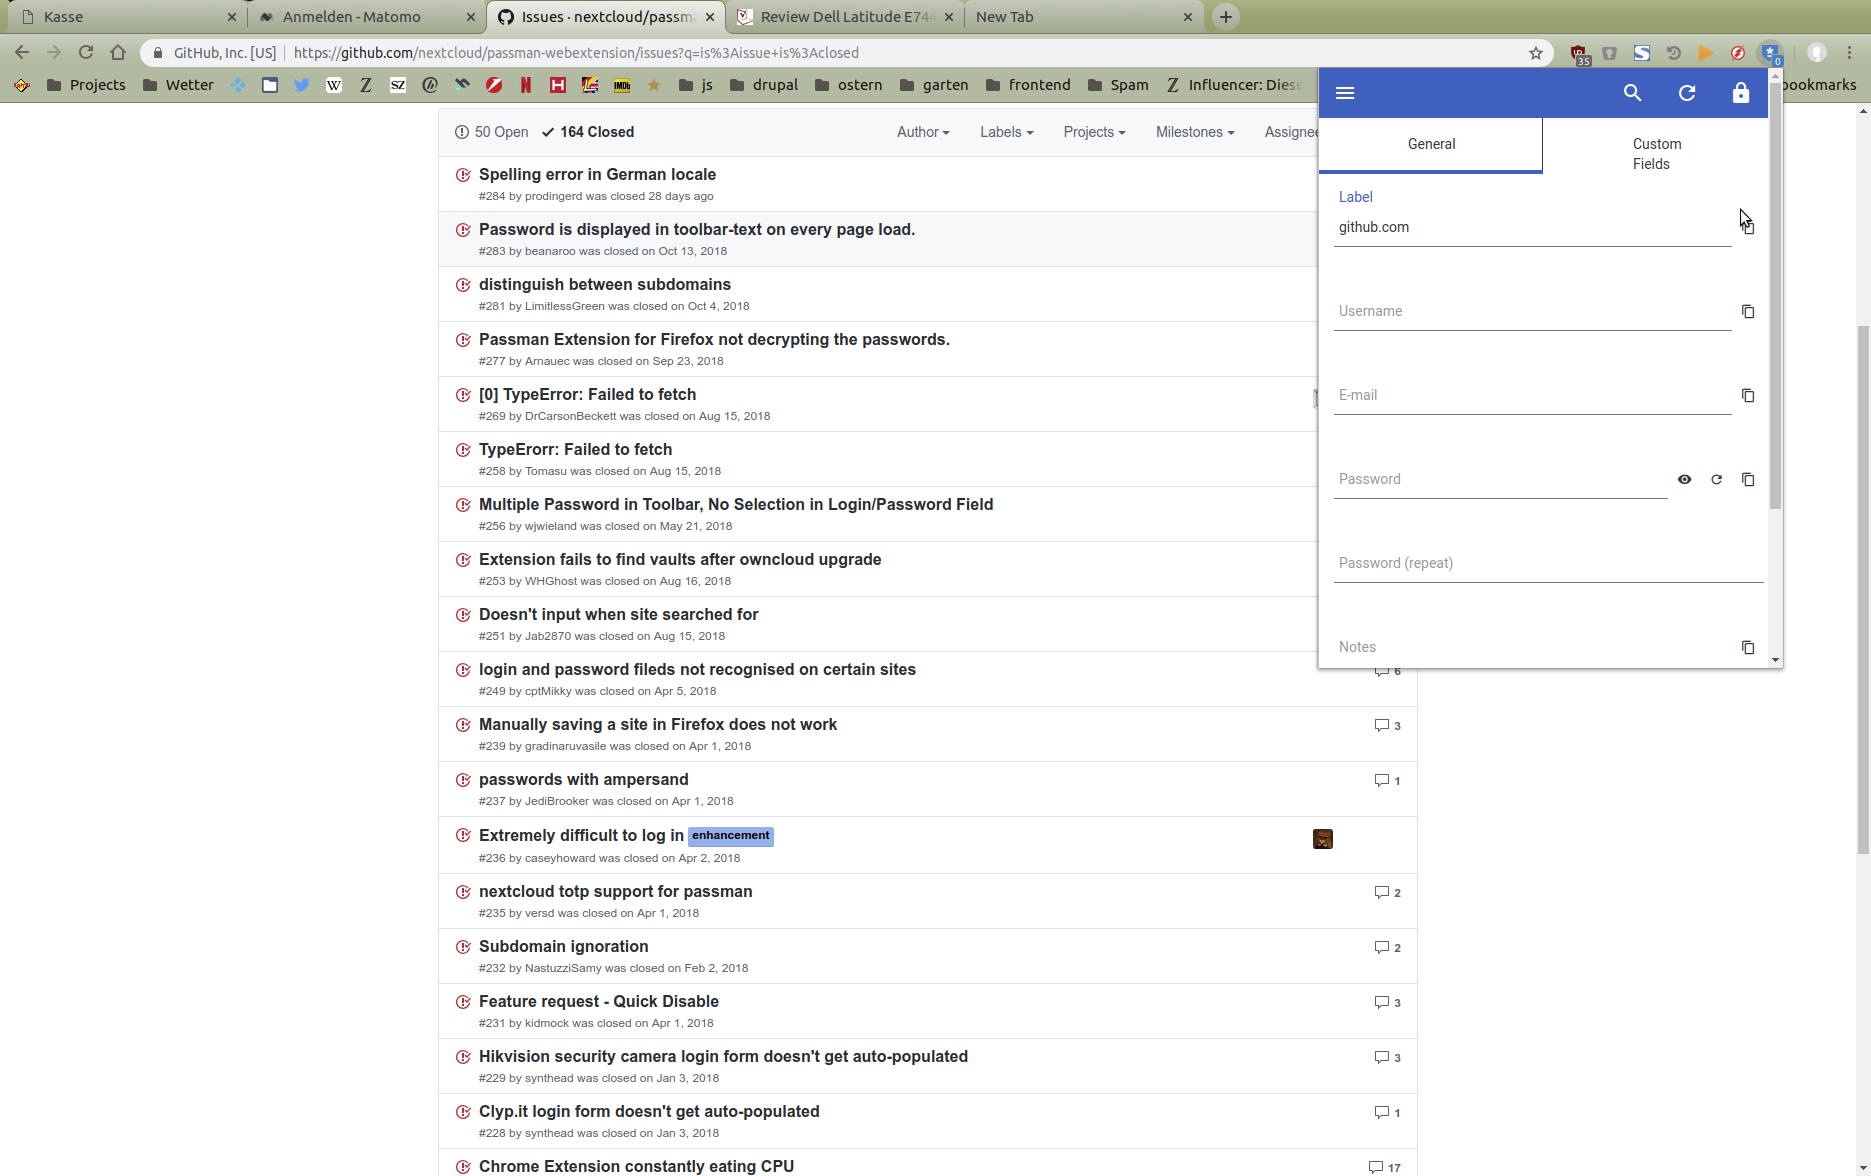Open the drupal bookmark folder
This screenshot has width=1871, height=1176.
[764, 85]
